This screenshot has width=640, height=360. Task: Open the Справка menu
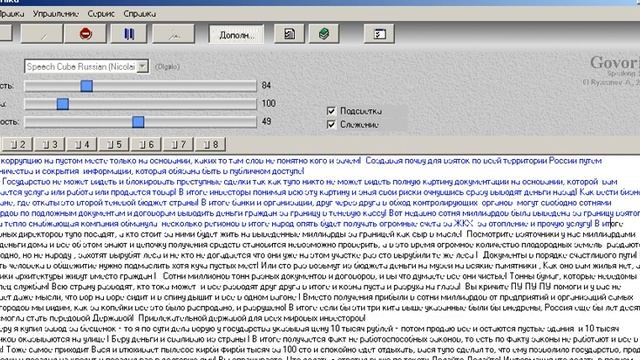click(x=140, y=14)
